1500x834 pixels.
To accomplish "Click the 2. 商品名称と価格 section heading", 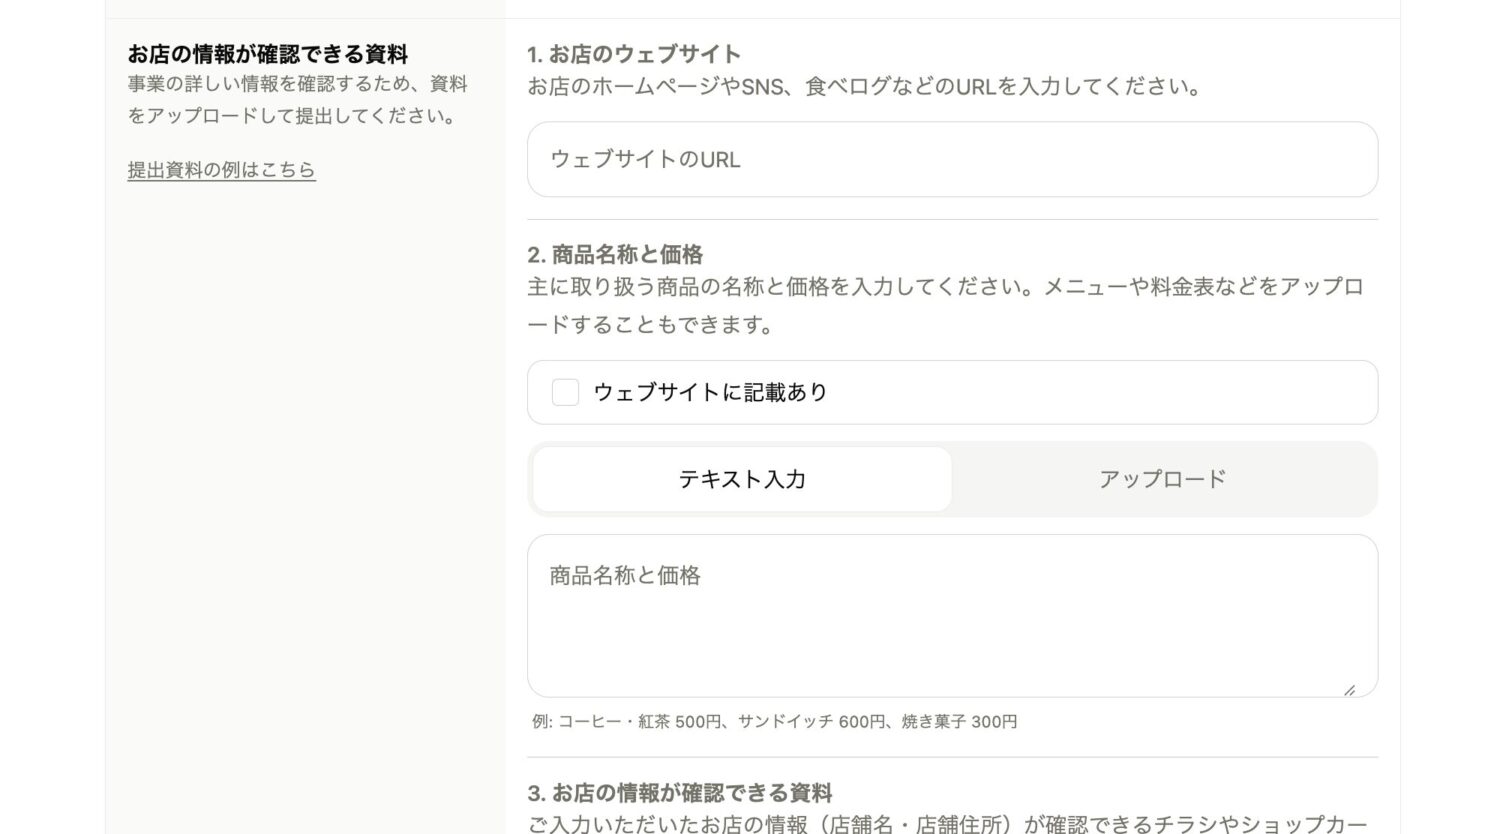I will (615, 254).
